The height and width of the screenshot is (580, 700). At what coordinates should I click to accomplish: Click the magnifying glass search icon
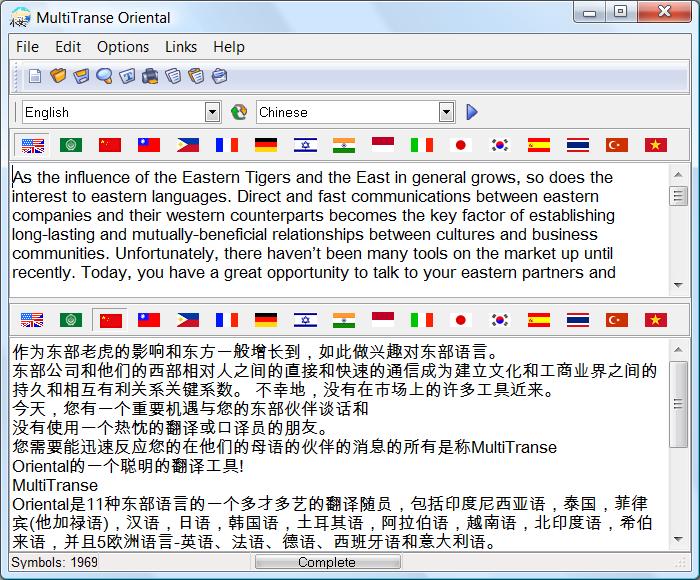104,76
